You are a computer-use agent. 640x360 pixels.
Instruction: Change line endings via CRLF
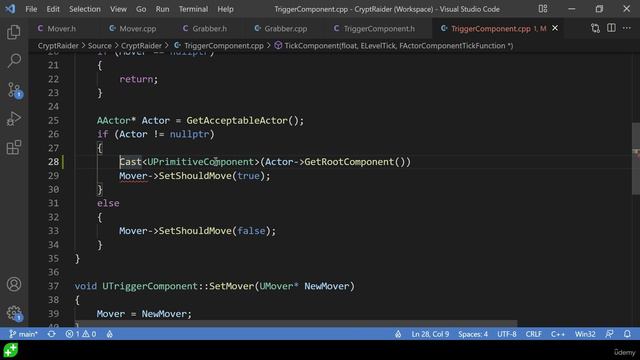[x=533, y=334]
